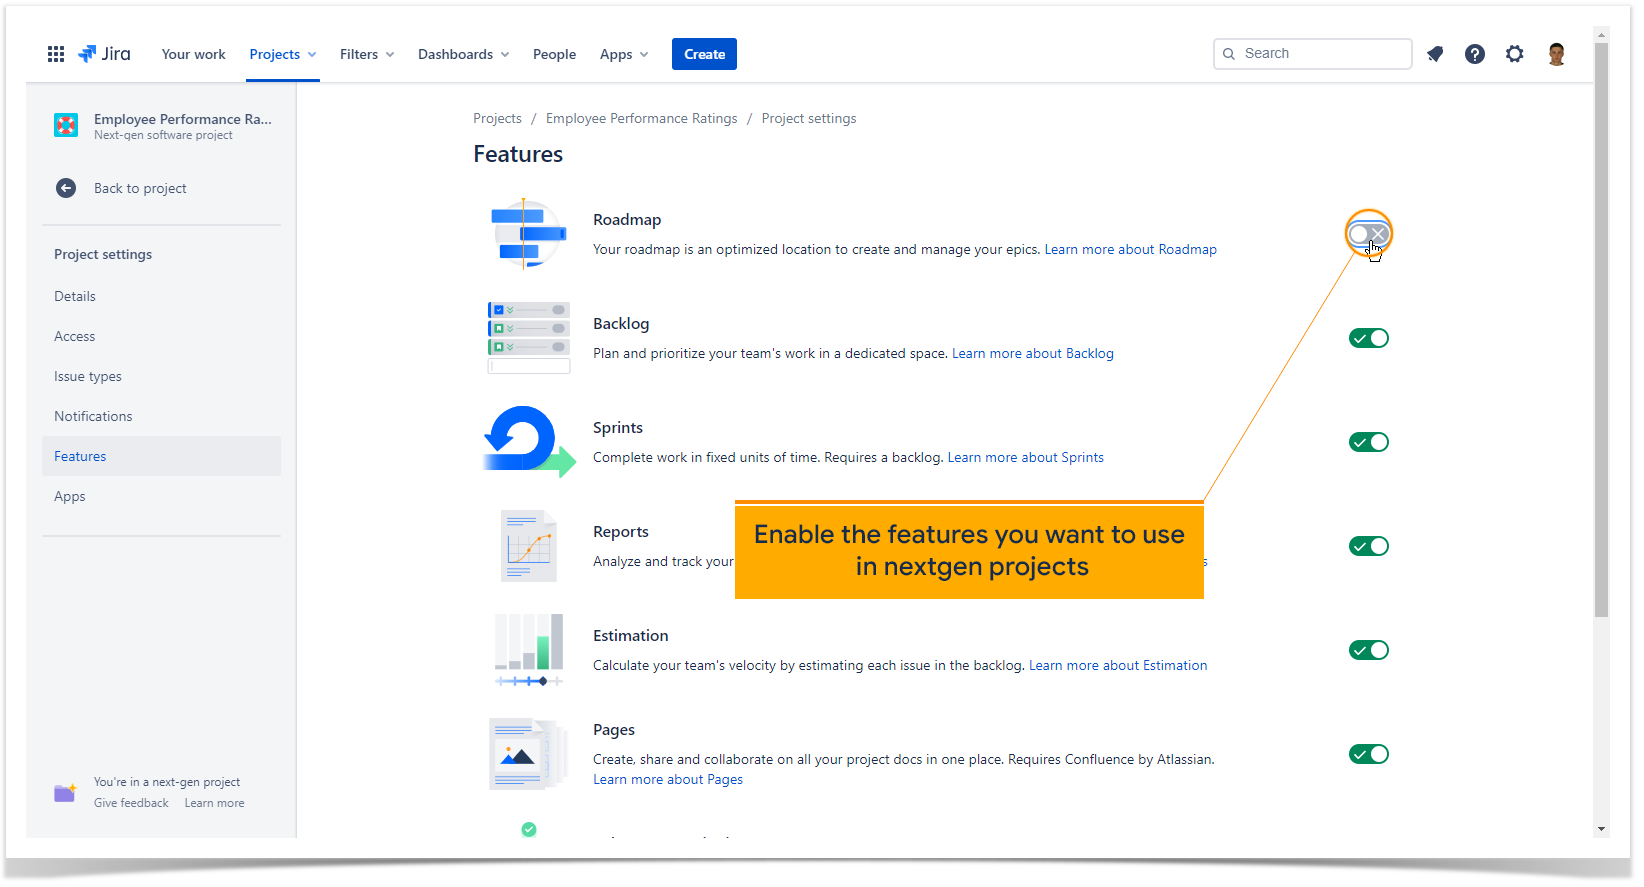This screenshot has width=1644, height=887.
Task: Click the scrollbar down arrow
Action: (x=1602, y=829)
